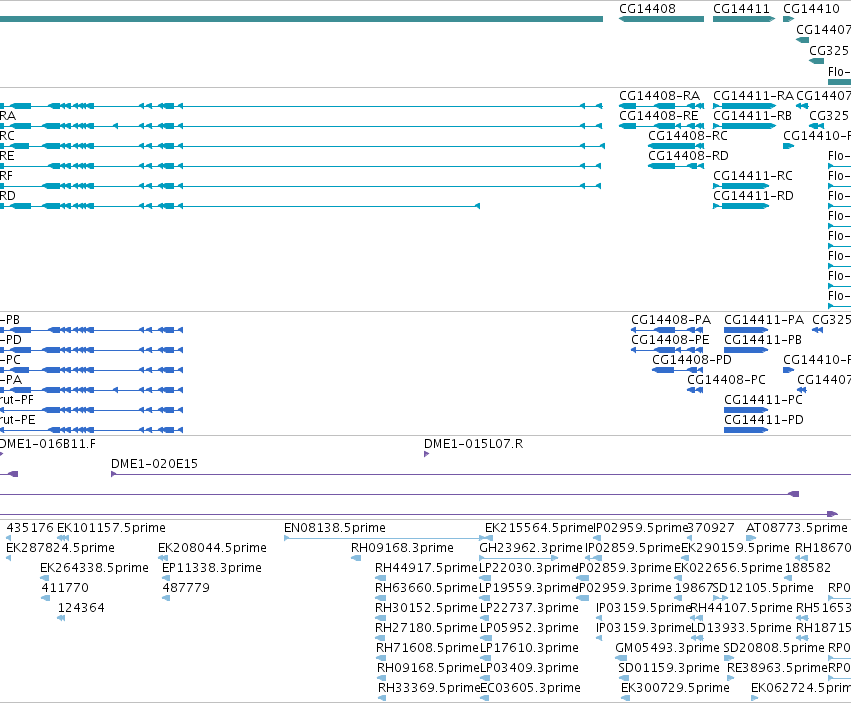Select EST RH44917.5prime
Viewport: 851px width, 703px height.
click(380, 578)
